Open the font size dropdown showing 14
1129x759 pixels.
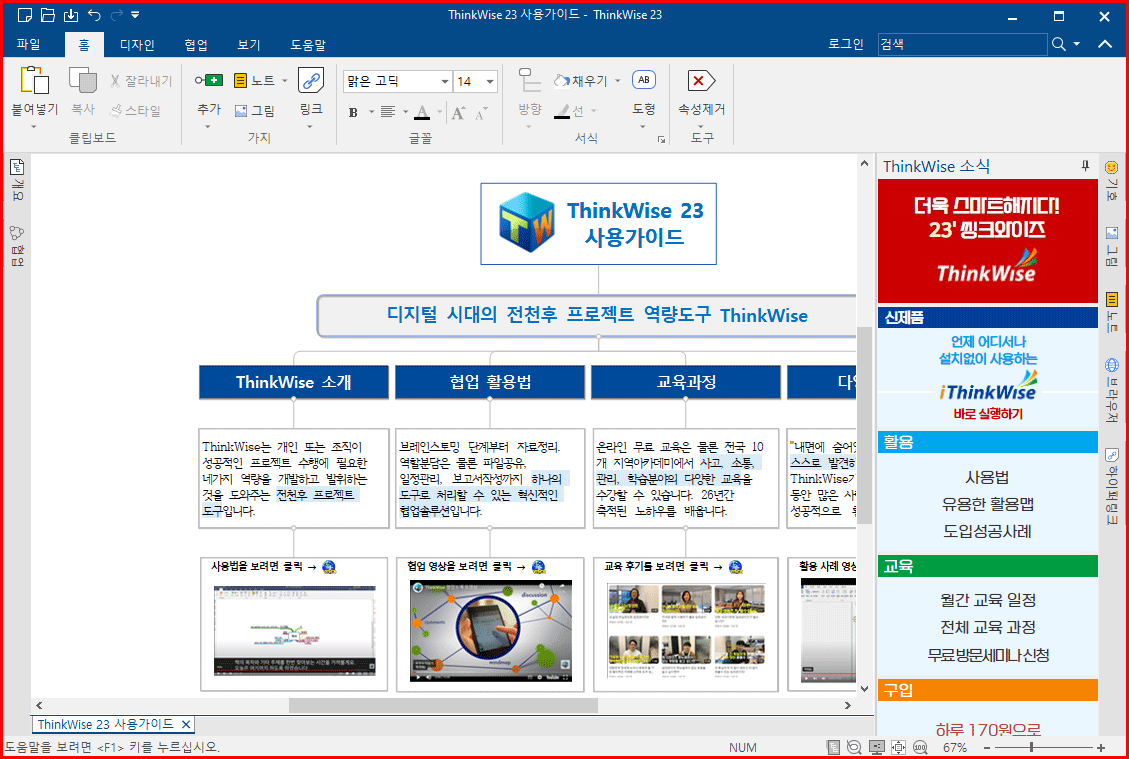click(490, 81)
